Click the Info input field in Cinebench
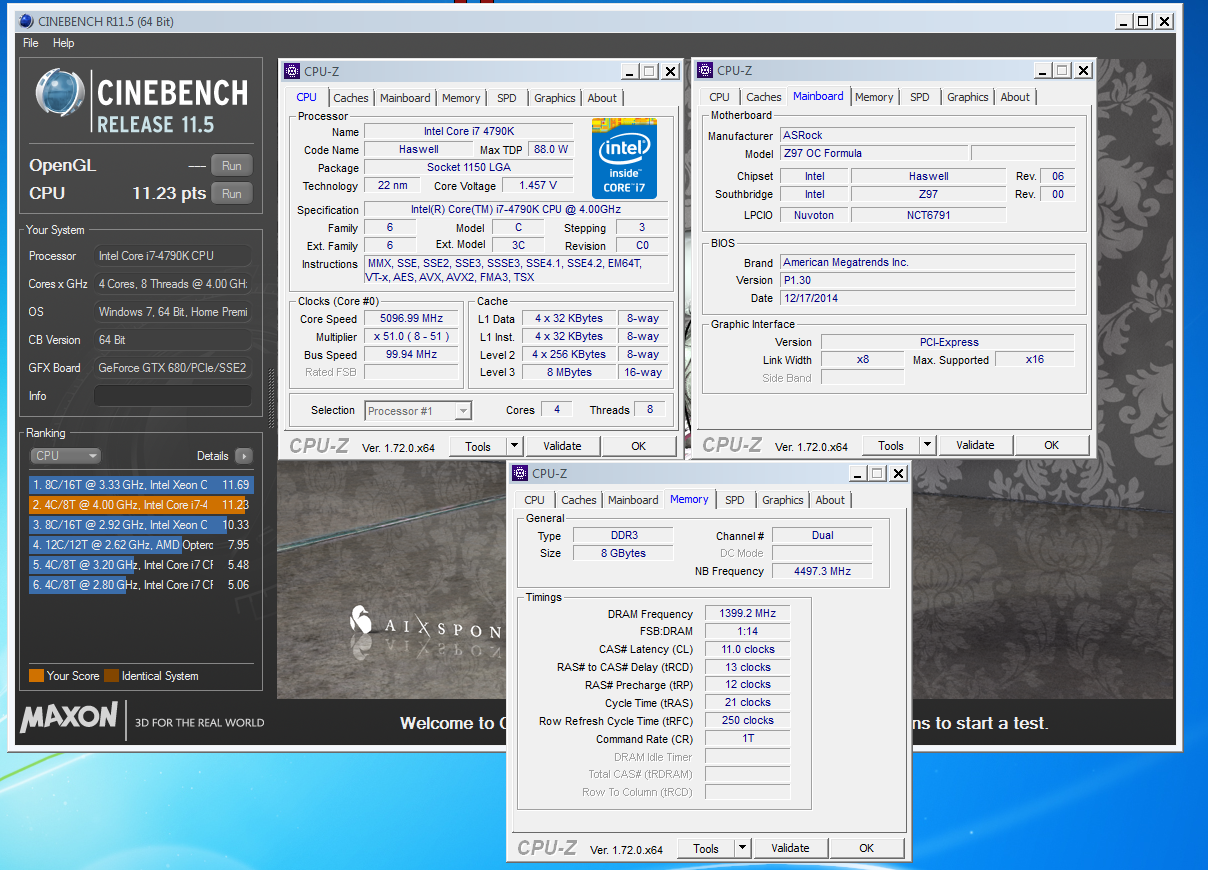Image resolution: width=1208 pixels, height=870 pixels. [173, 396]
